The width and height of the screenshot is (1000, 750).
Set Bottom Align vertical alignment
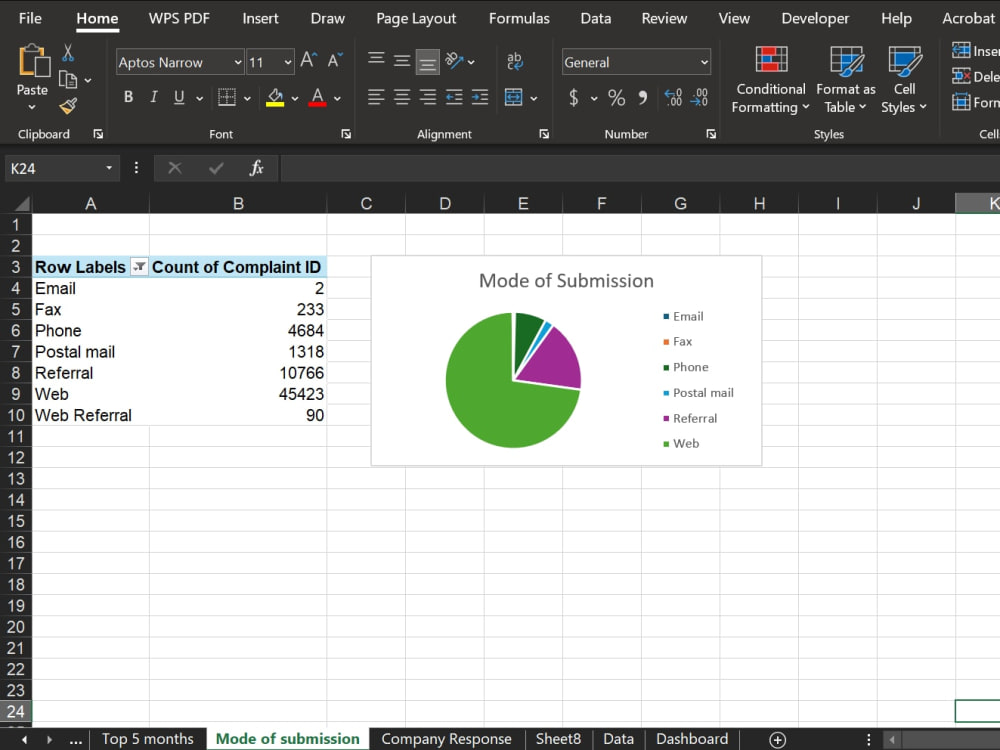[x=427, y=62]
